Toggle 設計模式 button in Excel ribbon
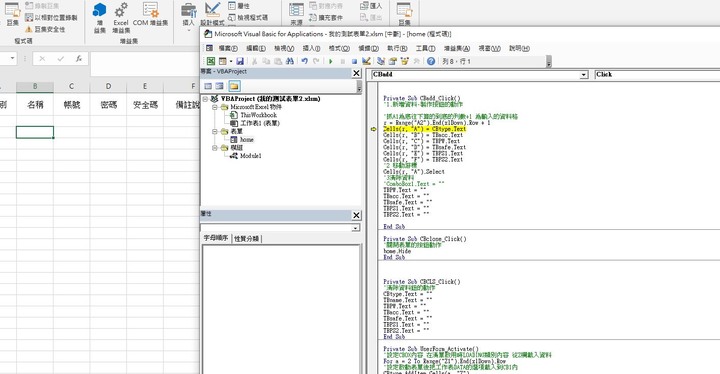720x374 pixels. click(x=212, y=15)
